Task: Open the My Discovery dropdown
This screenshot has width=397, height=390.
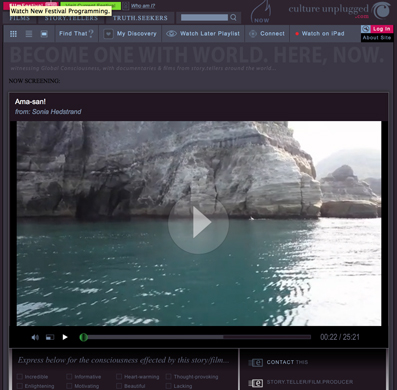Action: [130, 34]
